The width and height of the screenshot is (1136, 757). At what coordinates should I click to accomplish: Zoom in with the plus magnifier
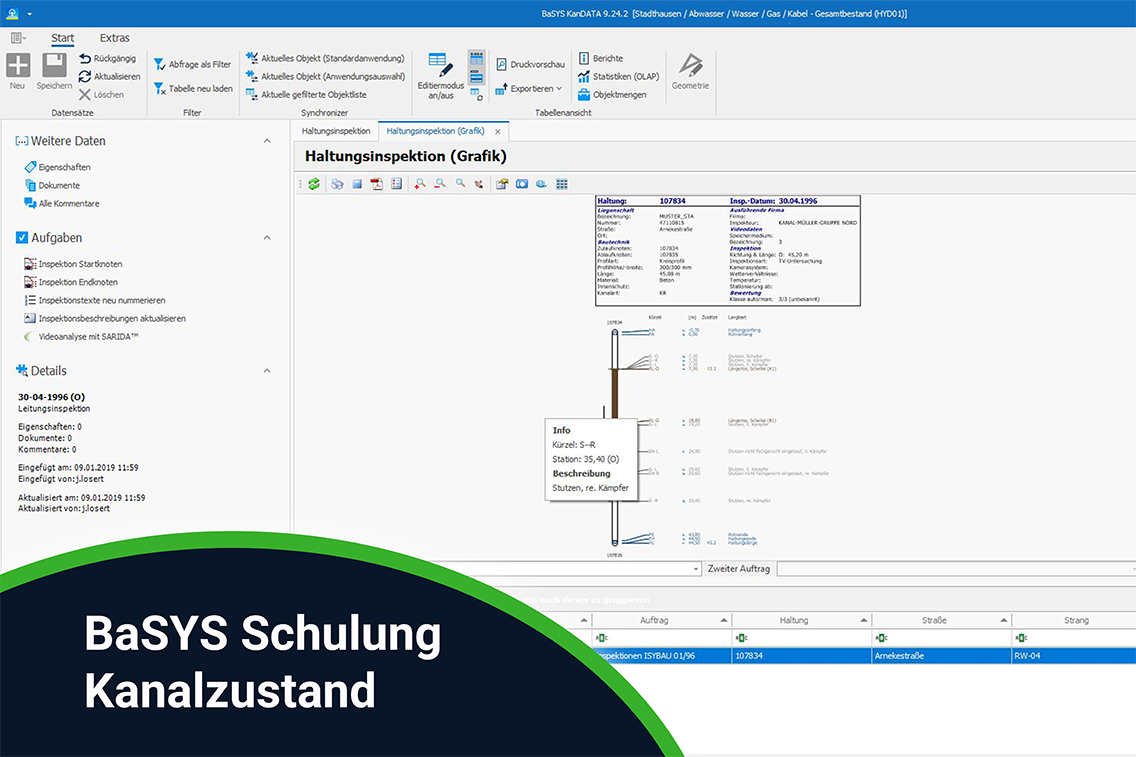(420, 184)
